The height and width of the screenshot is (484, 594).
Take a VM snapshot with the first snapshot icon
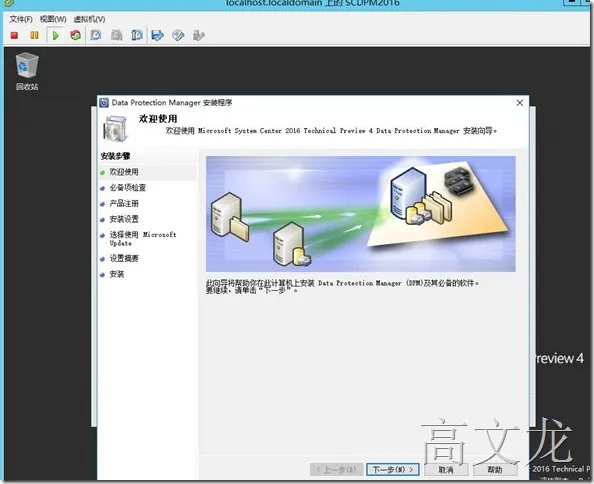(x=96, y=35)
